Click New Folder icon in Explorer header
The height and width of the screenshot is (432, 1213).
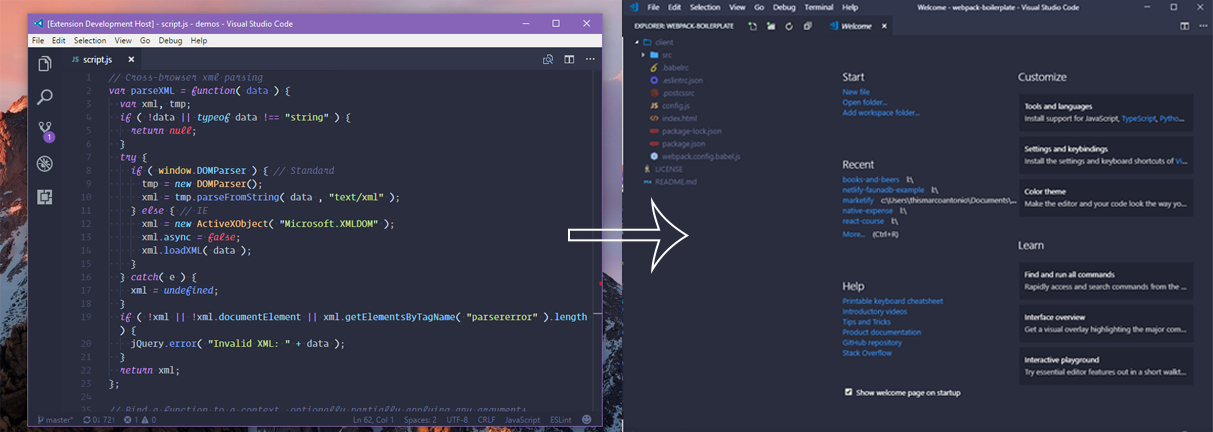click(x=771, y=26)
